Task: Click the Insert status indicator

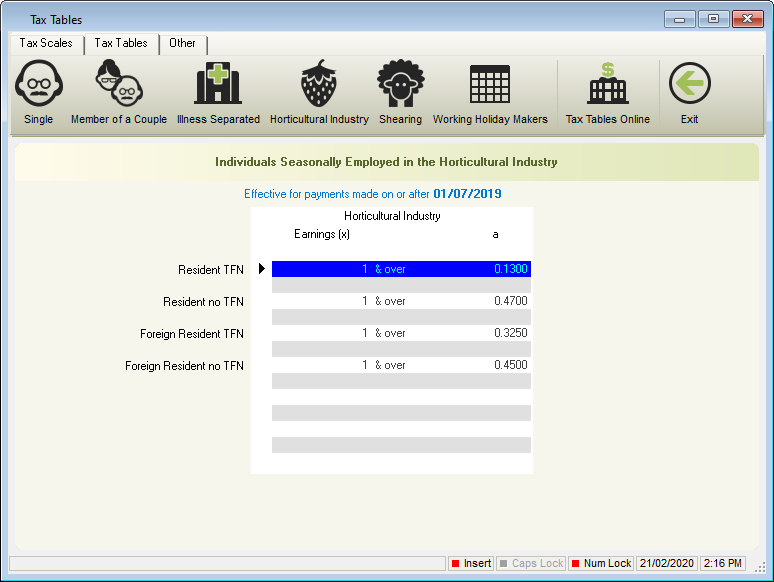Action: [x=471, y=563]
